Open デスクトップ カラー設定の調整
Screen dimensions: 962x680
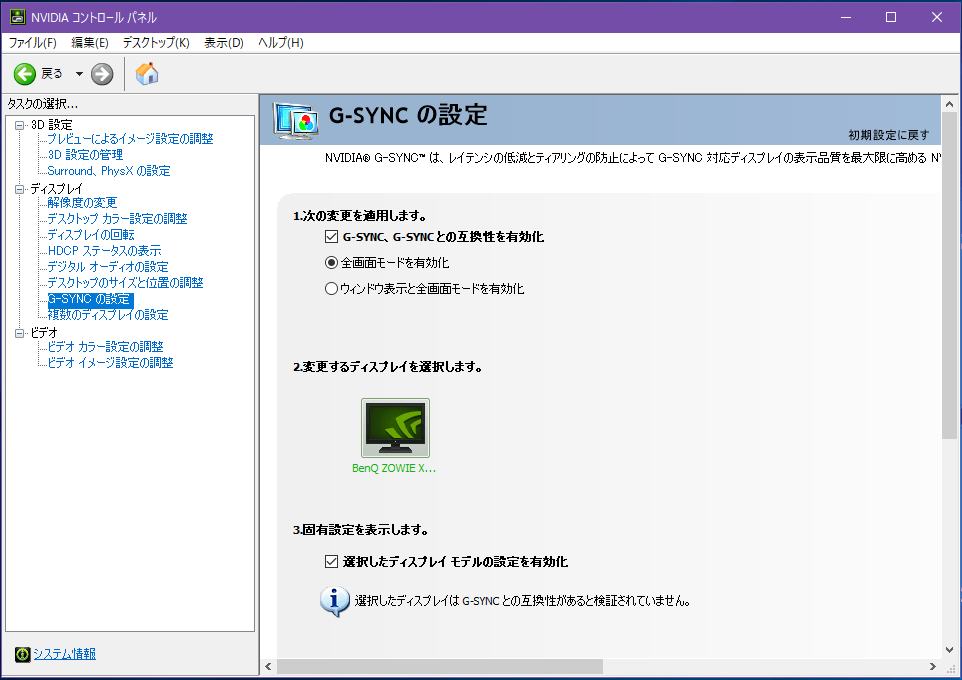(117, 218)
